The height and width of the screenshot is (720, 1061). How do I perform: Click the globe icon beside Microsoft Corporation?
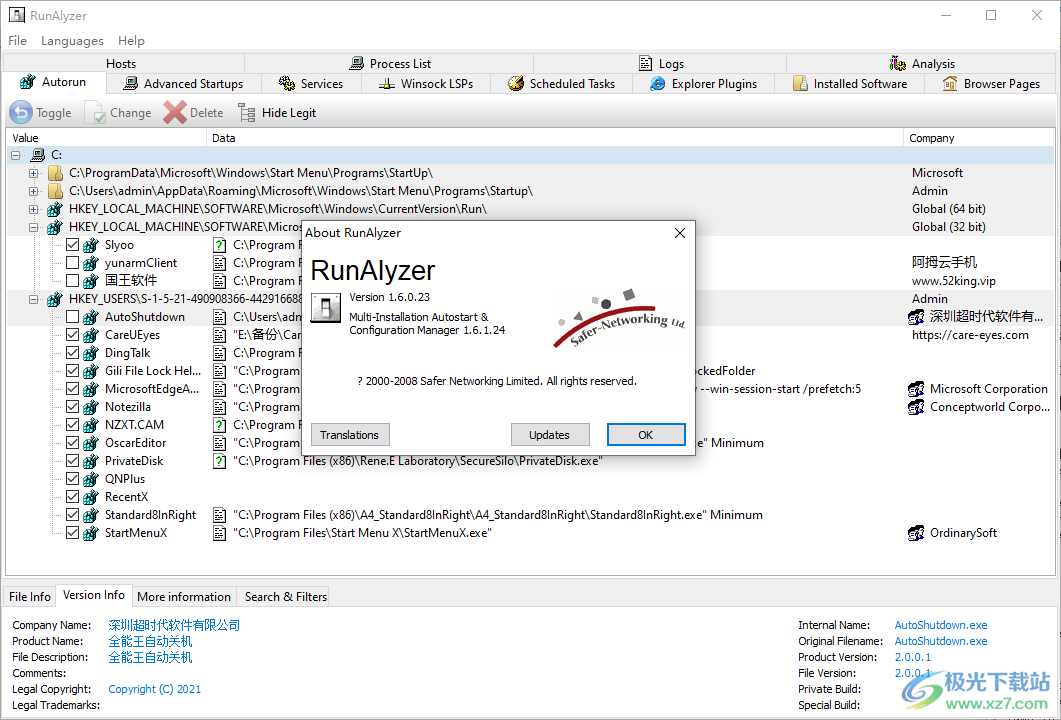[916, 389]
